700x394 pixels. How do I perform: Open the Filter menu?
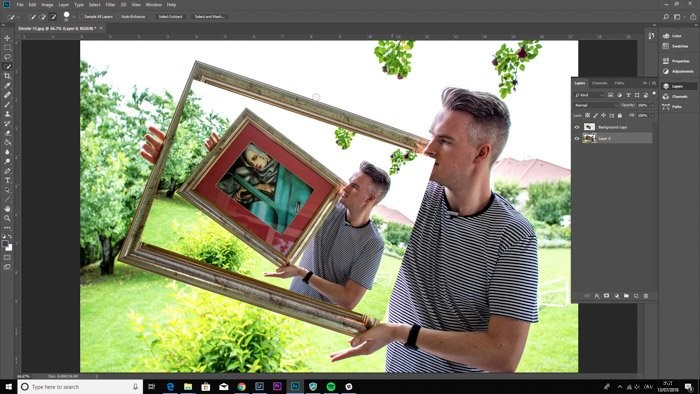tap(111, 4)
